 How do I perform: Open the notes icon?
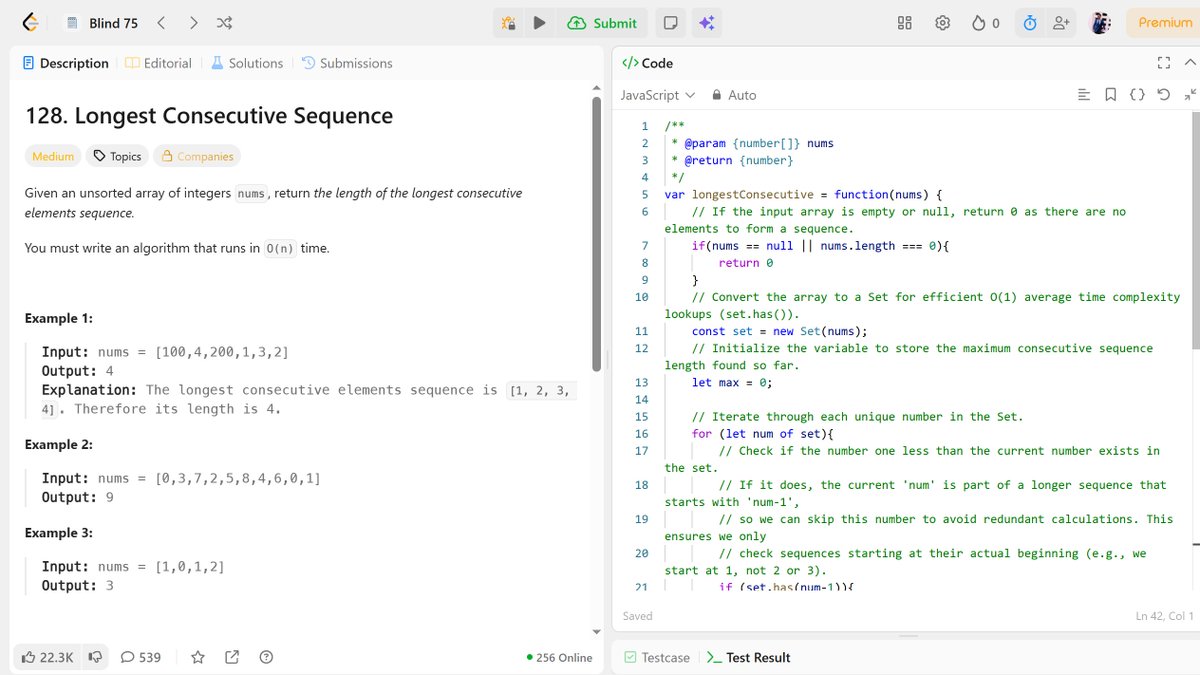point(671,23)
